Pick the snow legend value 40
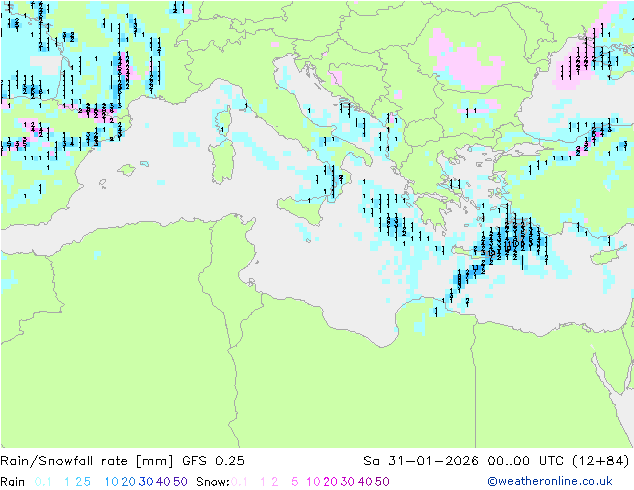634x490 pixels. point(365,482)
